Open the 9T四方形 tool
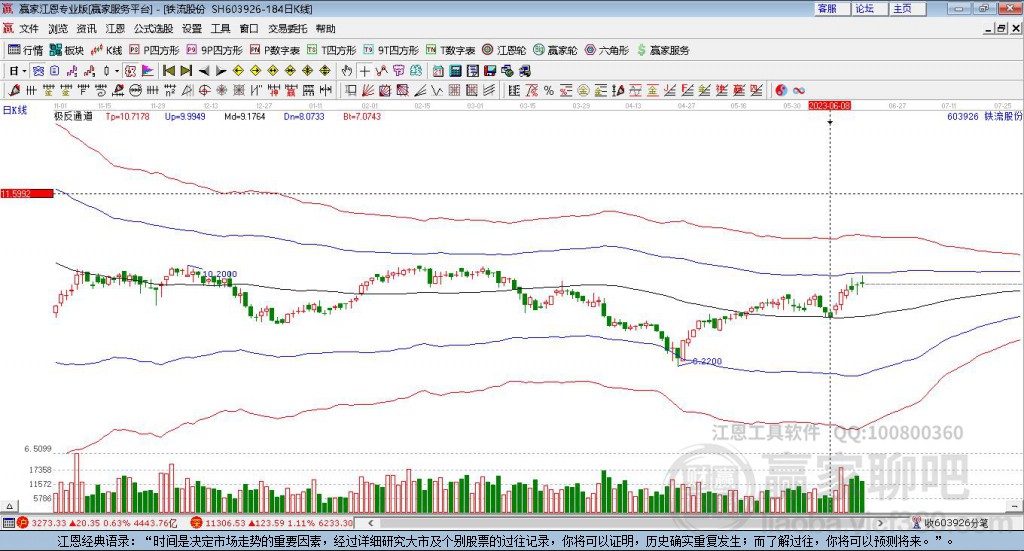The width and height of the screenshot is (1024, 551). click(x=391, y=50)
